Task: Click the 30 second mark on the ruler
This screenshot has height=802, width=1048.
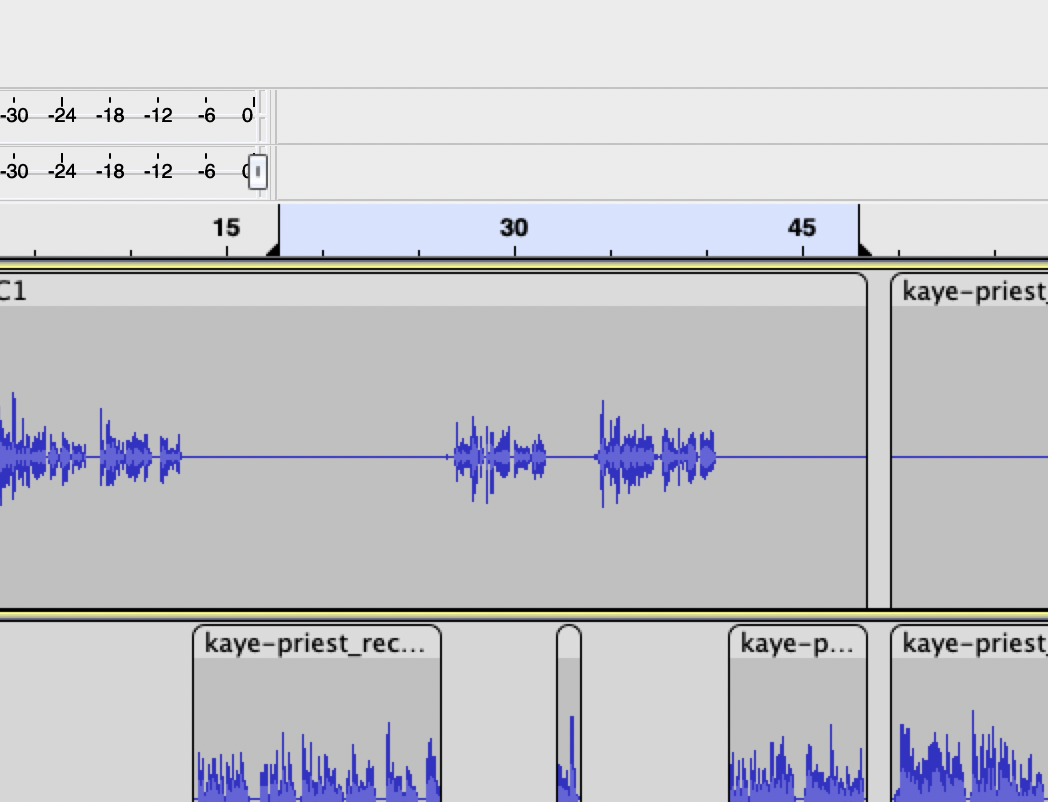Action: tap(514, 228)
